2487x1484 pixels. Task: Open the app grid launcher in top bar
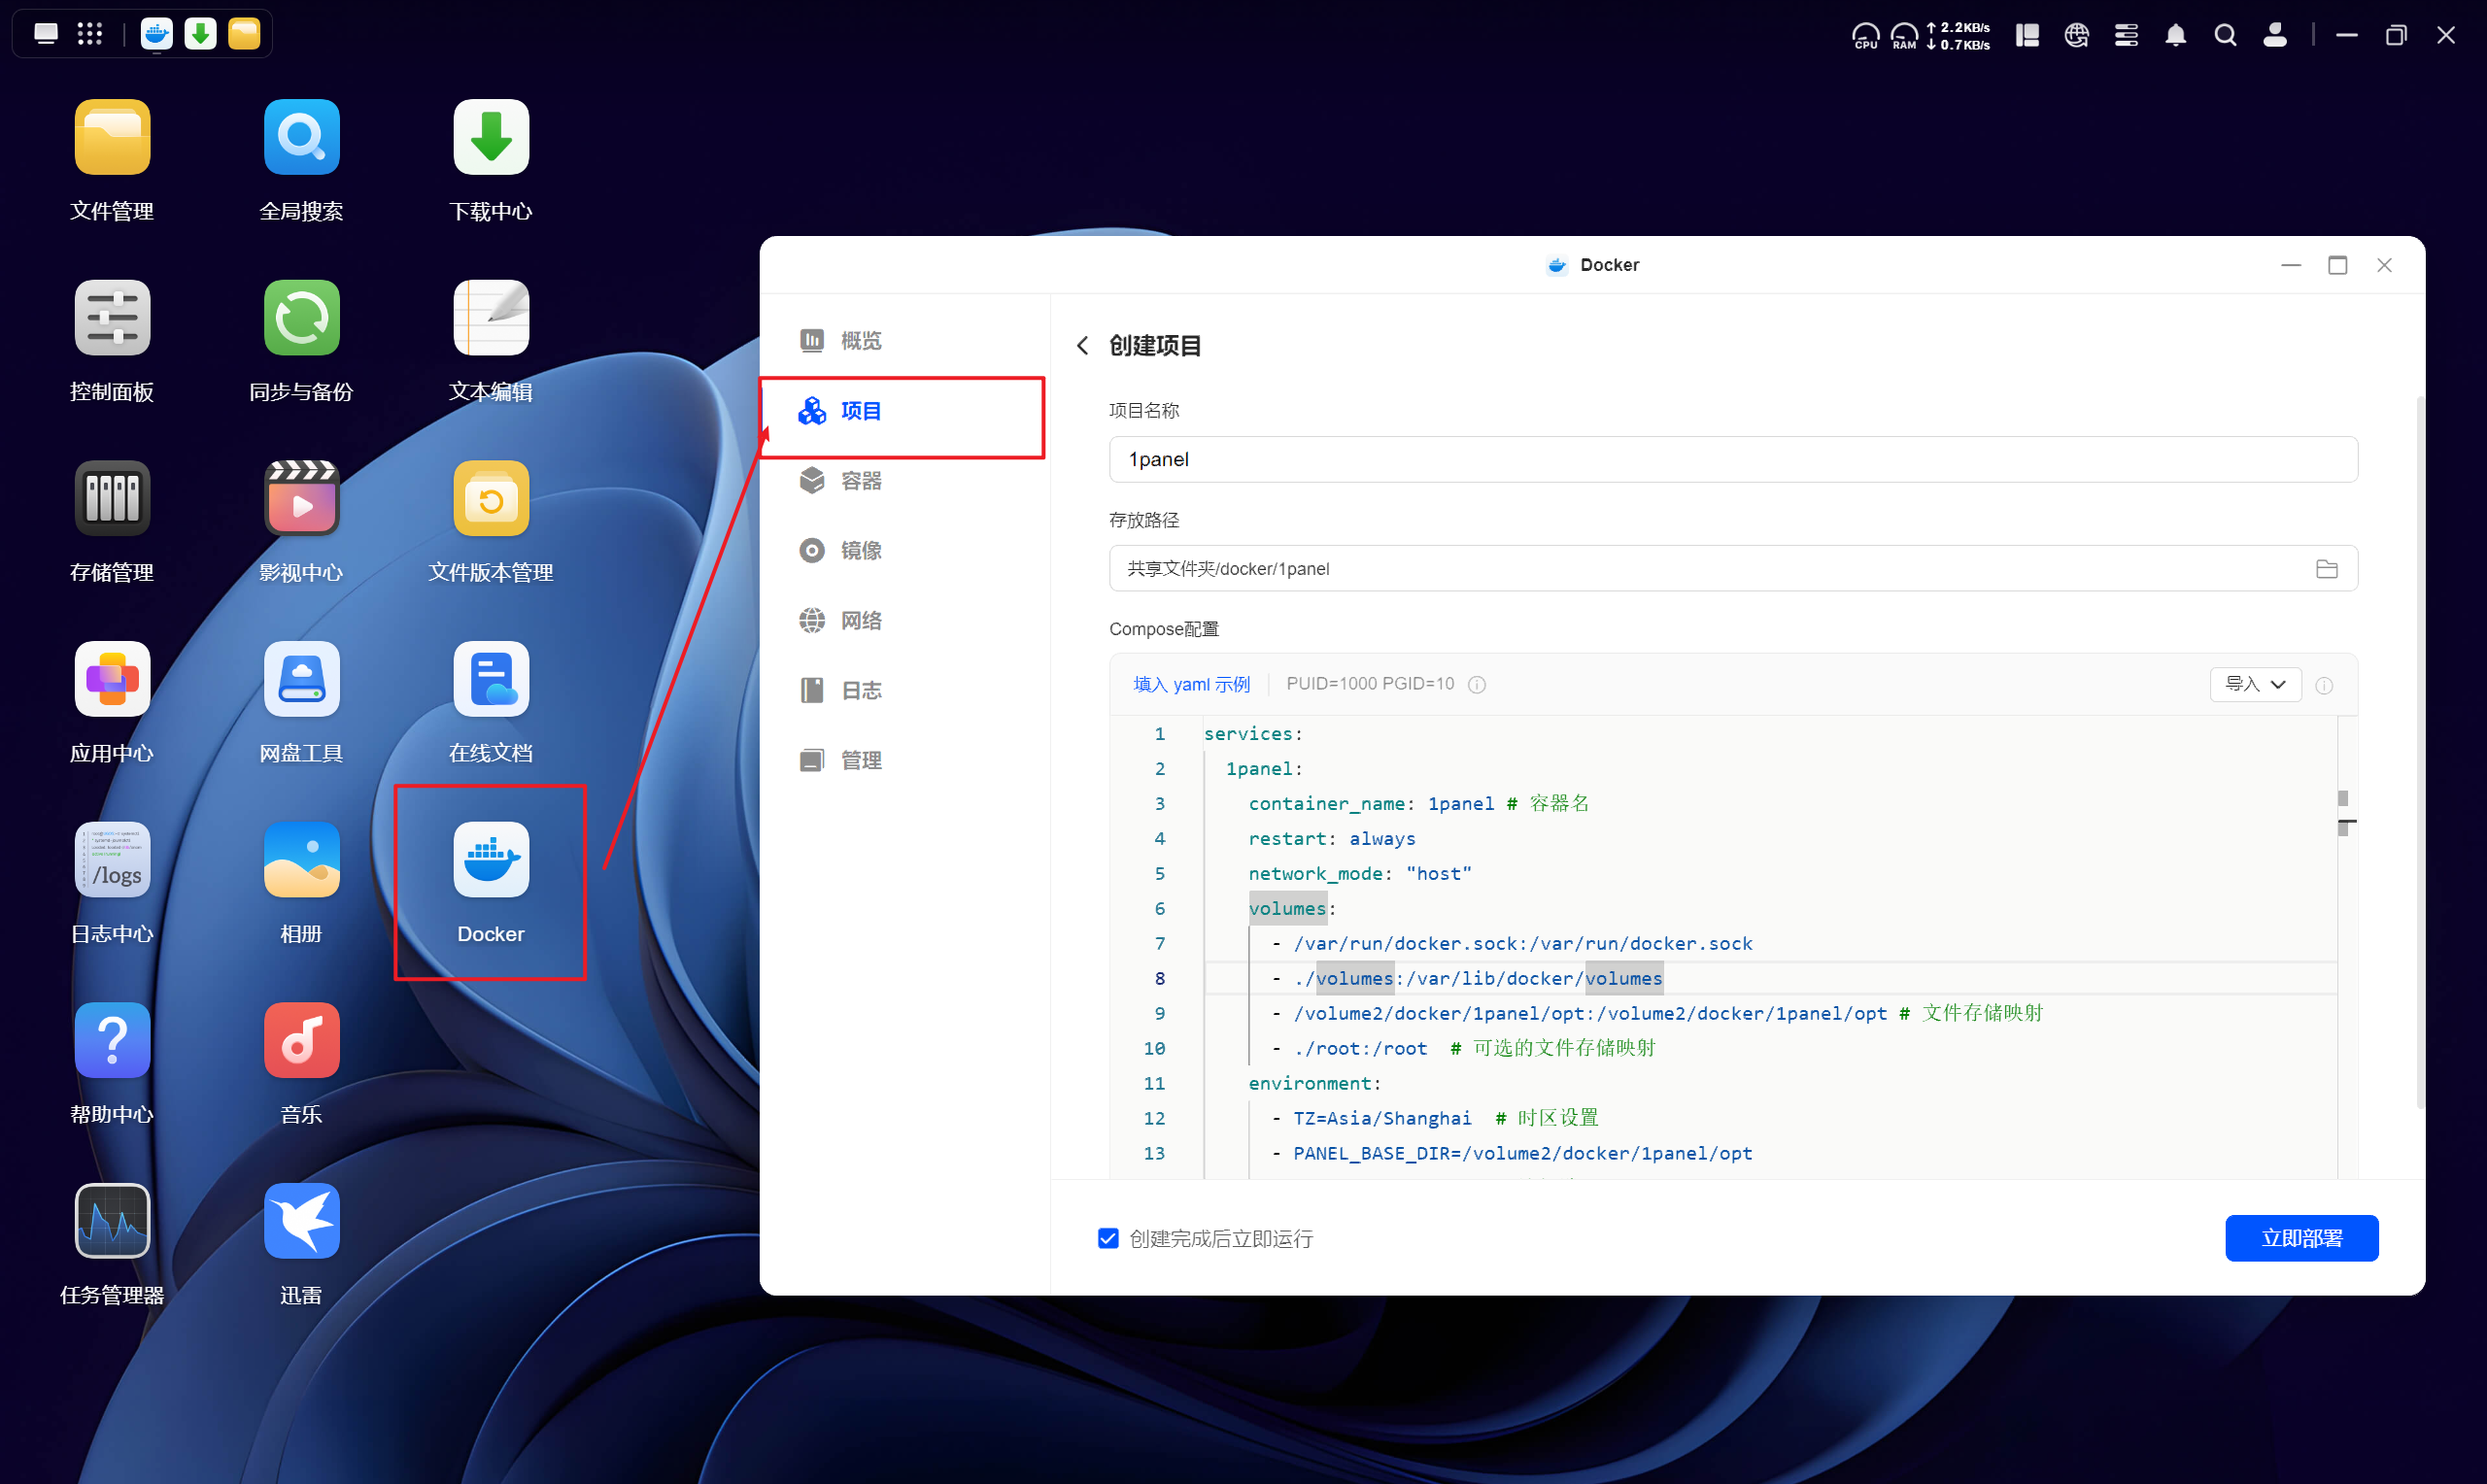(90, 34)
